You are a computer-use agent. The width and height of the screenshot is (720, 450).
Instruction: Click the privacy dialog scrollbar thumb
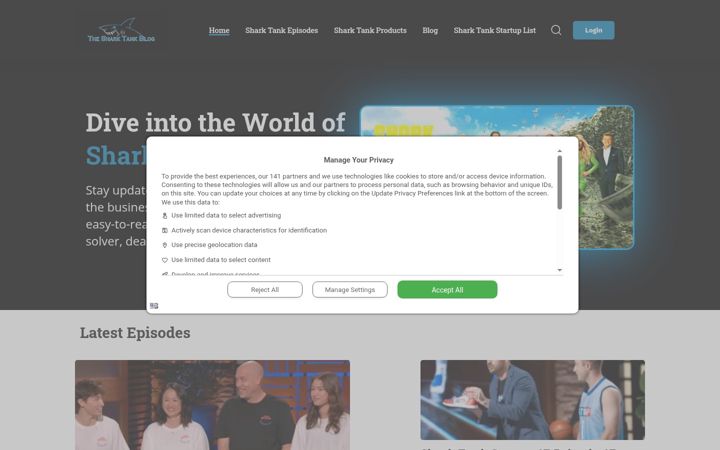pos(559,183)
